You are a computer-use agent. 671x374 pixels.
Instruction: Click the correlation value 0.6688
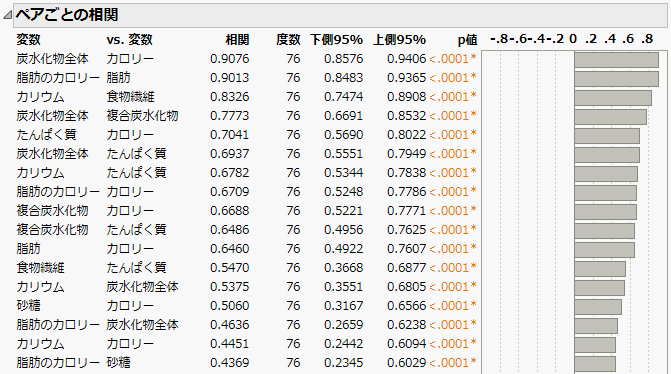pyautogui.click(x=229, y=211)
